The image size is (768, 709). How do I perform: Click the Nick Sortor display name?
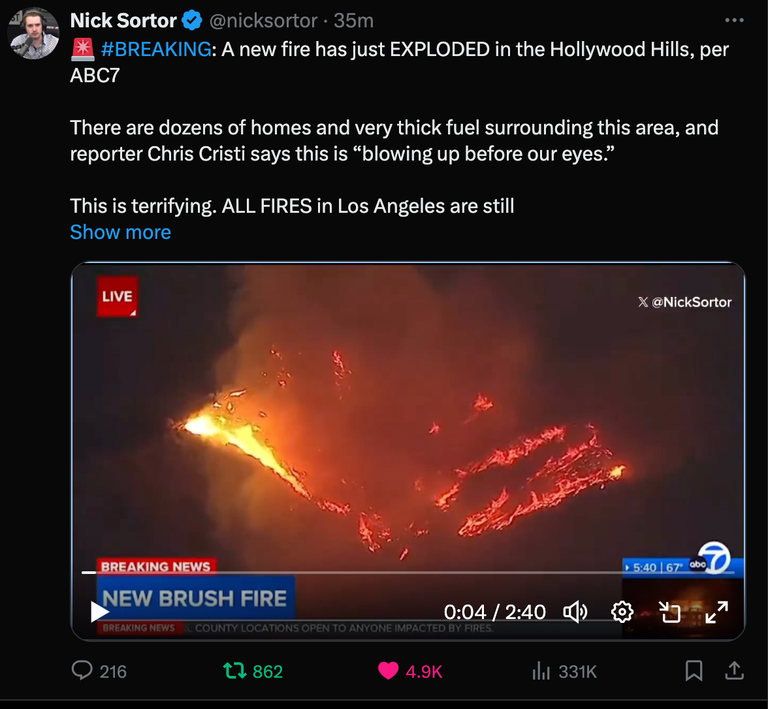point(123,21)
